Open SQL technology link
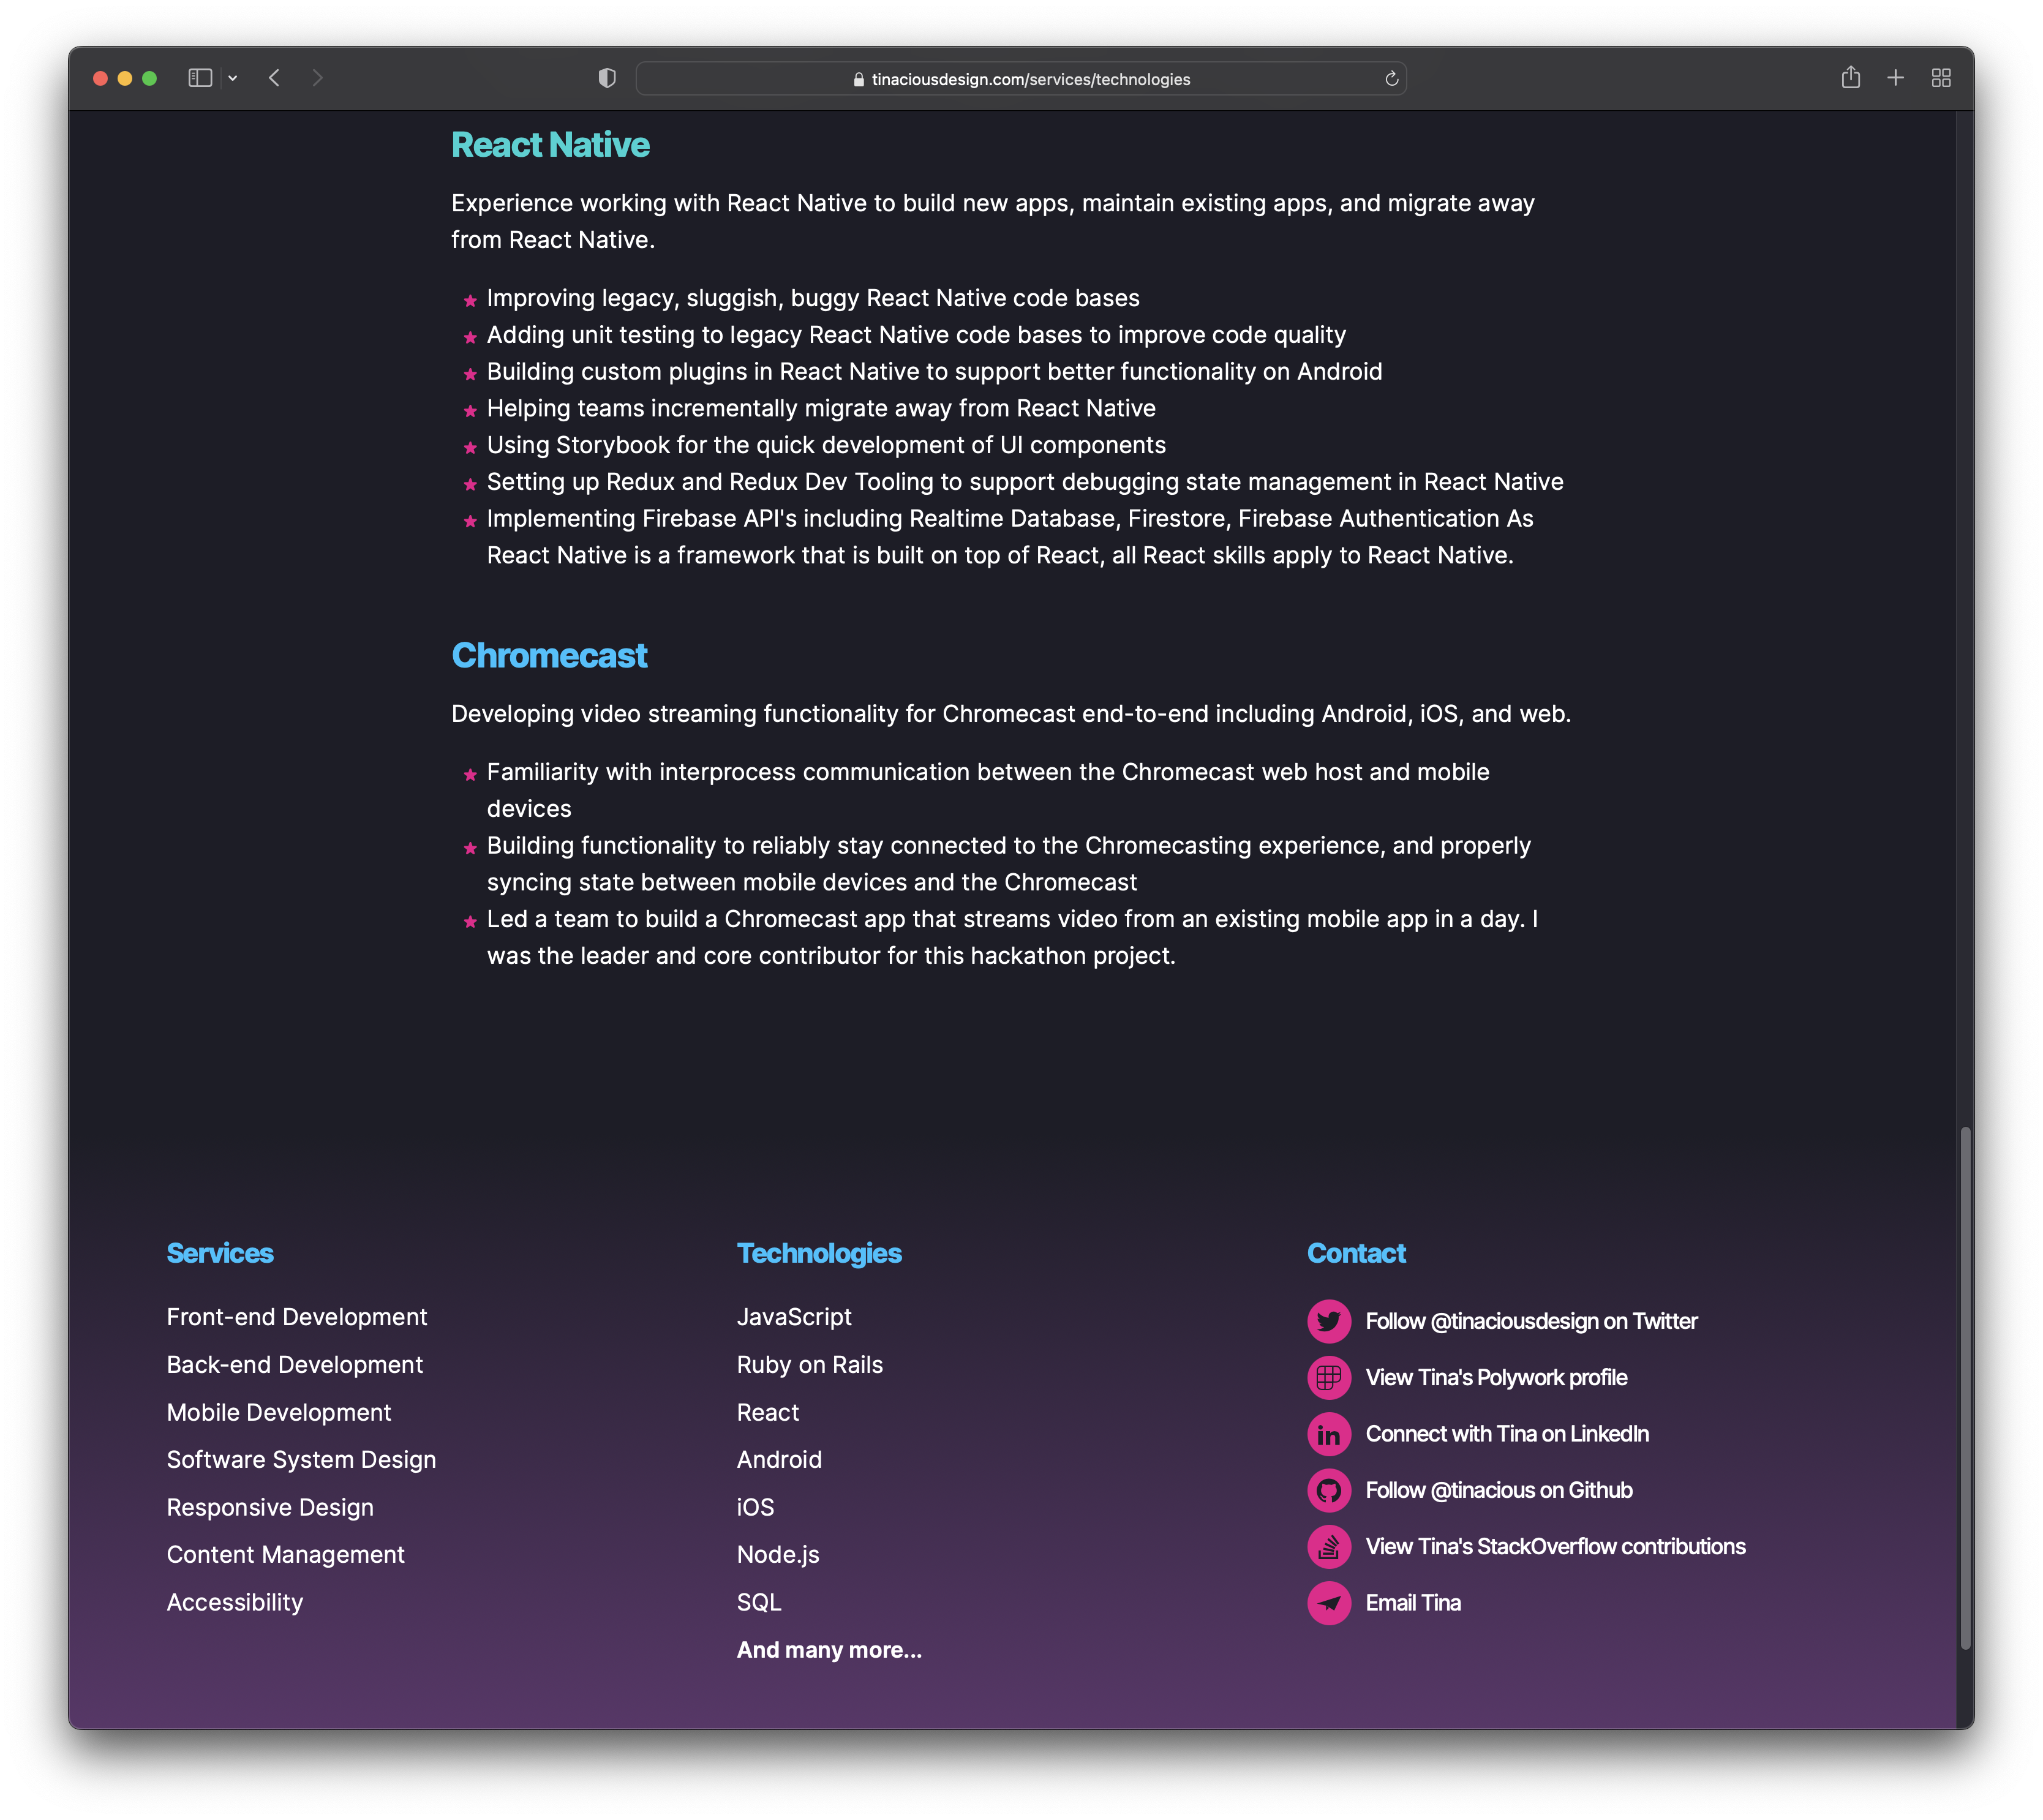Screen dimensions: 2043x1820 coord(759,1602)
